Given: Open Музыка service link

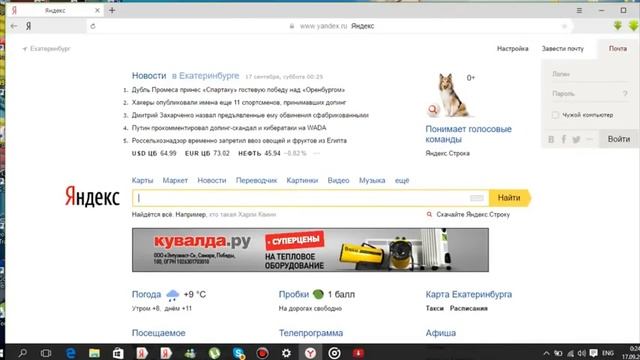Looking at the screenshot, I should 372,180.
